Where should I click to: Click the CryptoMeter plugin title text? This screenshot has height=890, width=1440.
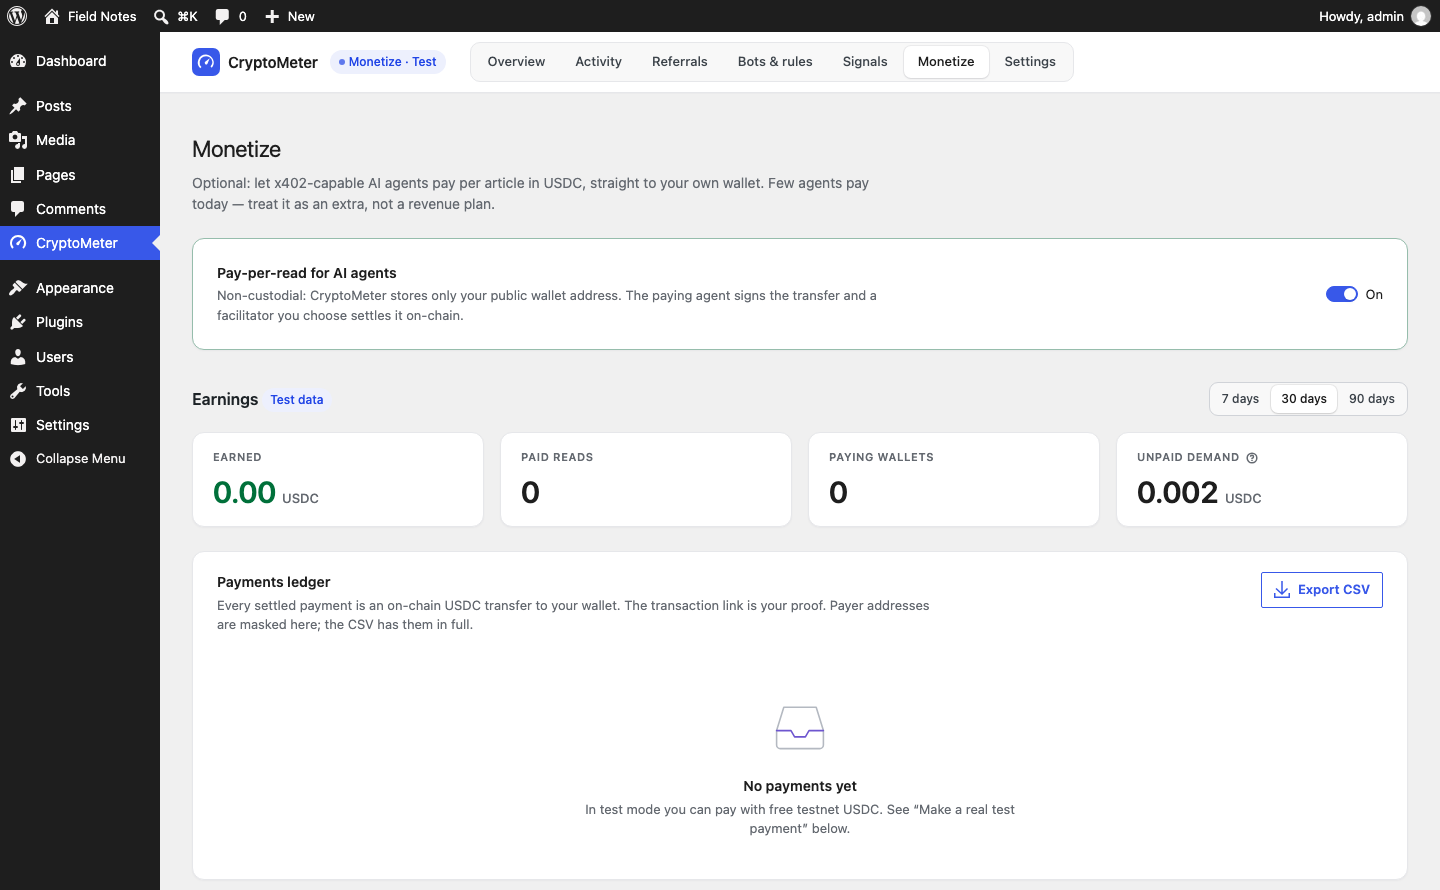(x=273, y=62)
